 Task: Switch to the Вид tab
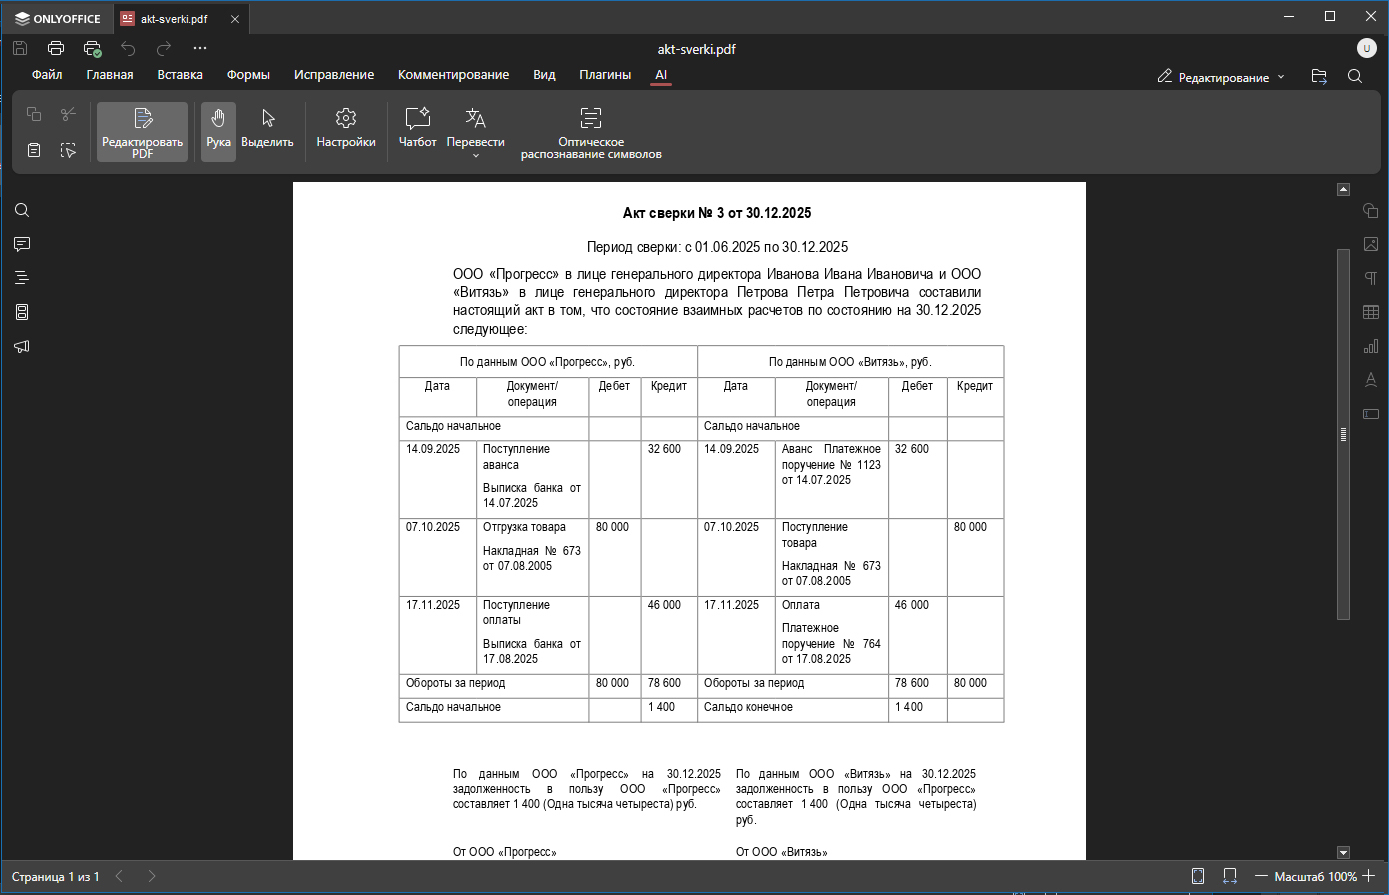pos(544,75)
